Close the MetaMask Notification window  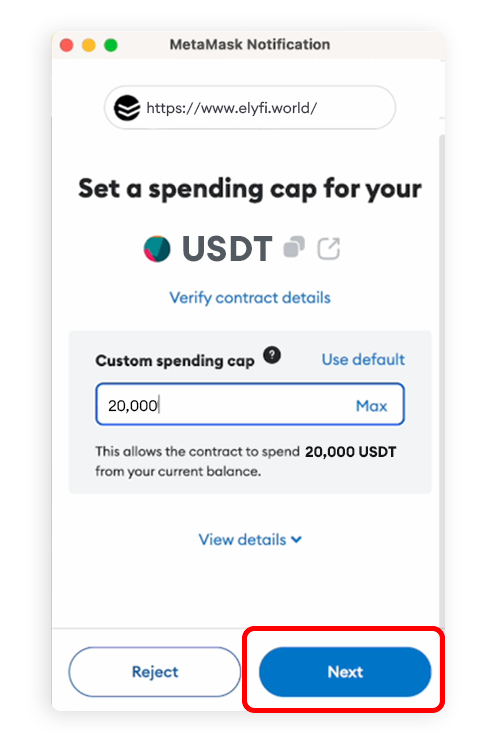(x=67, y=45)
